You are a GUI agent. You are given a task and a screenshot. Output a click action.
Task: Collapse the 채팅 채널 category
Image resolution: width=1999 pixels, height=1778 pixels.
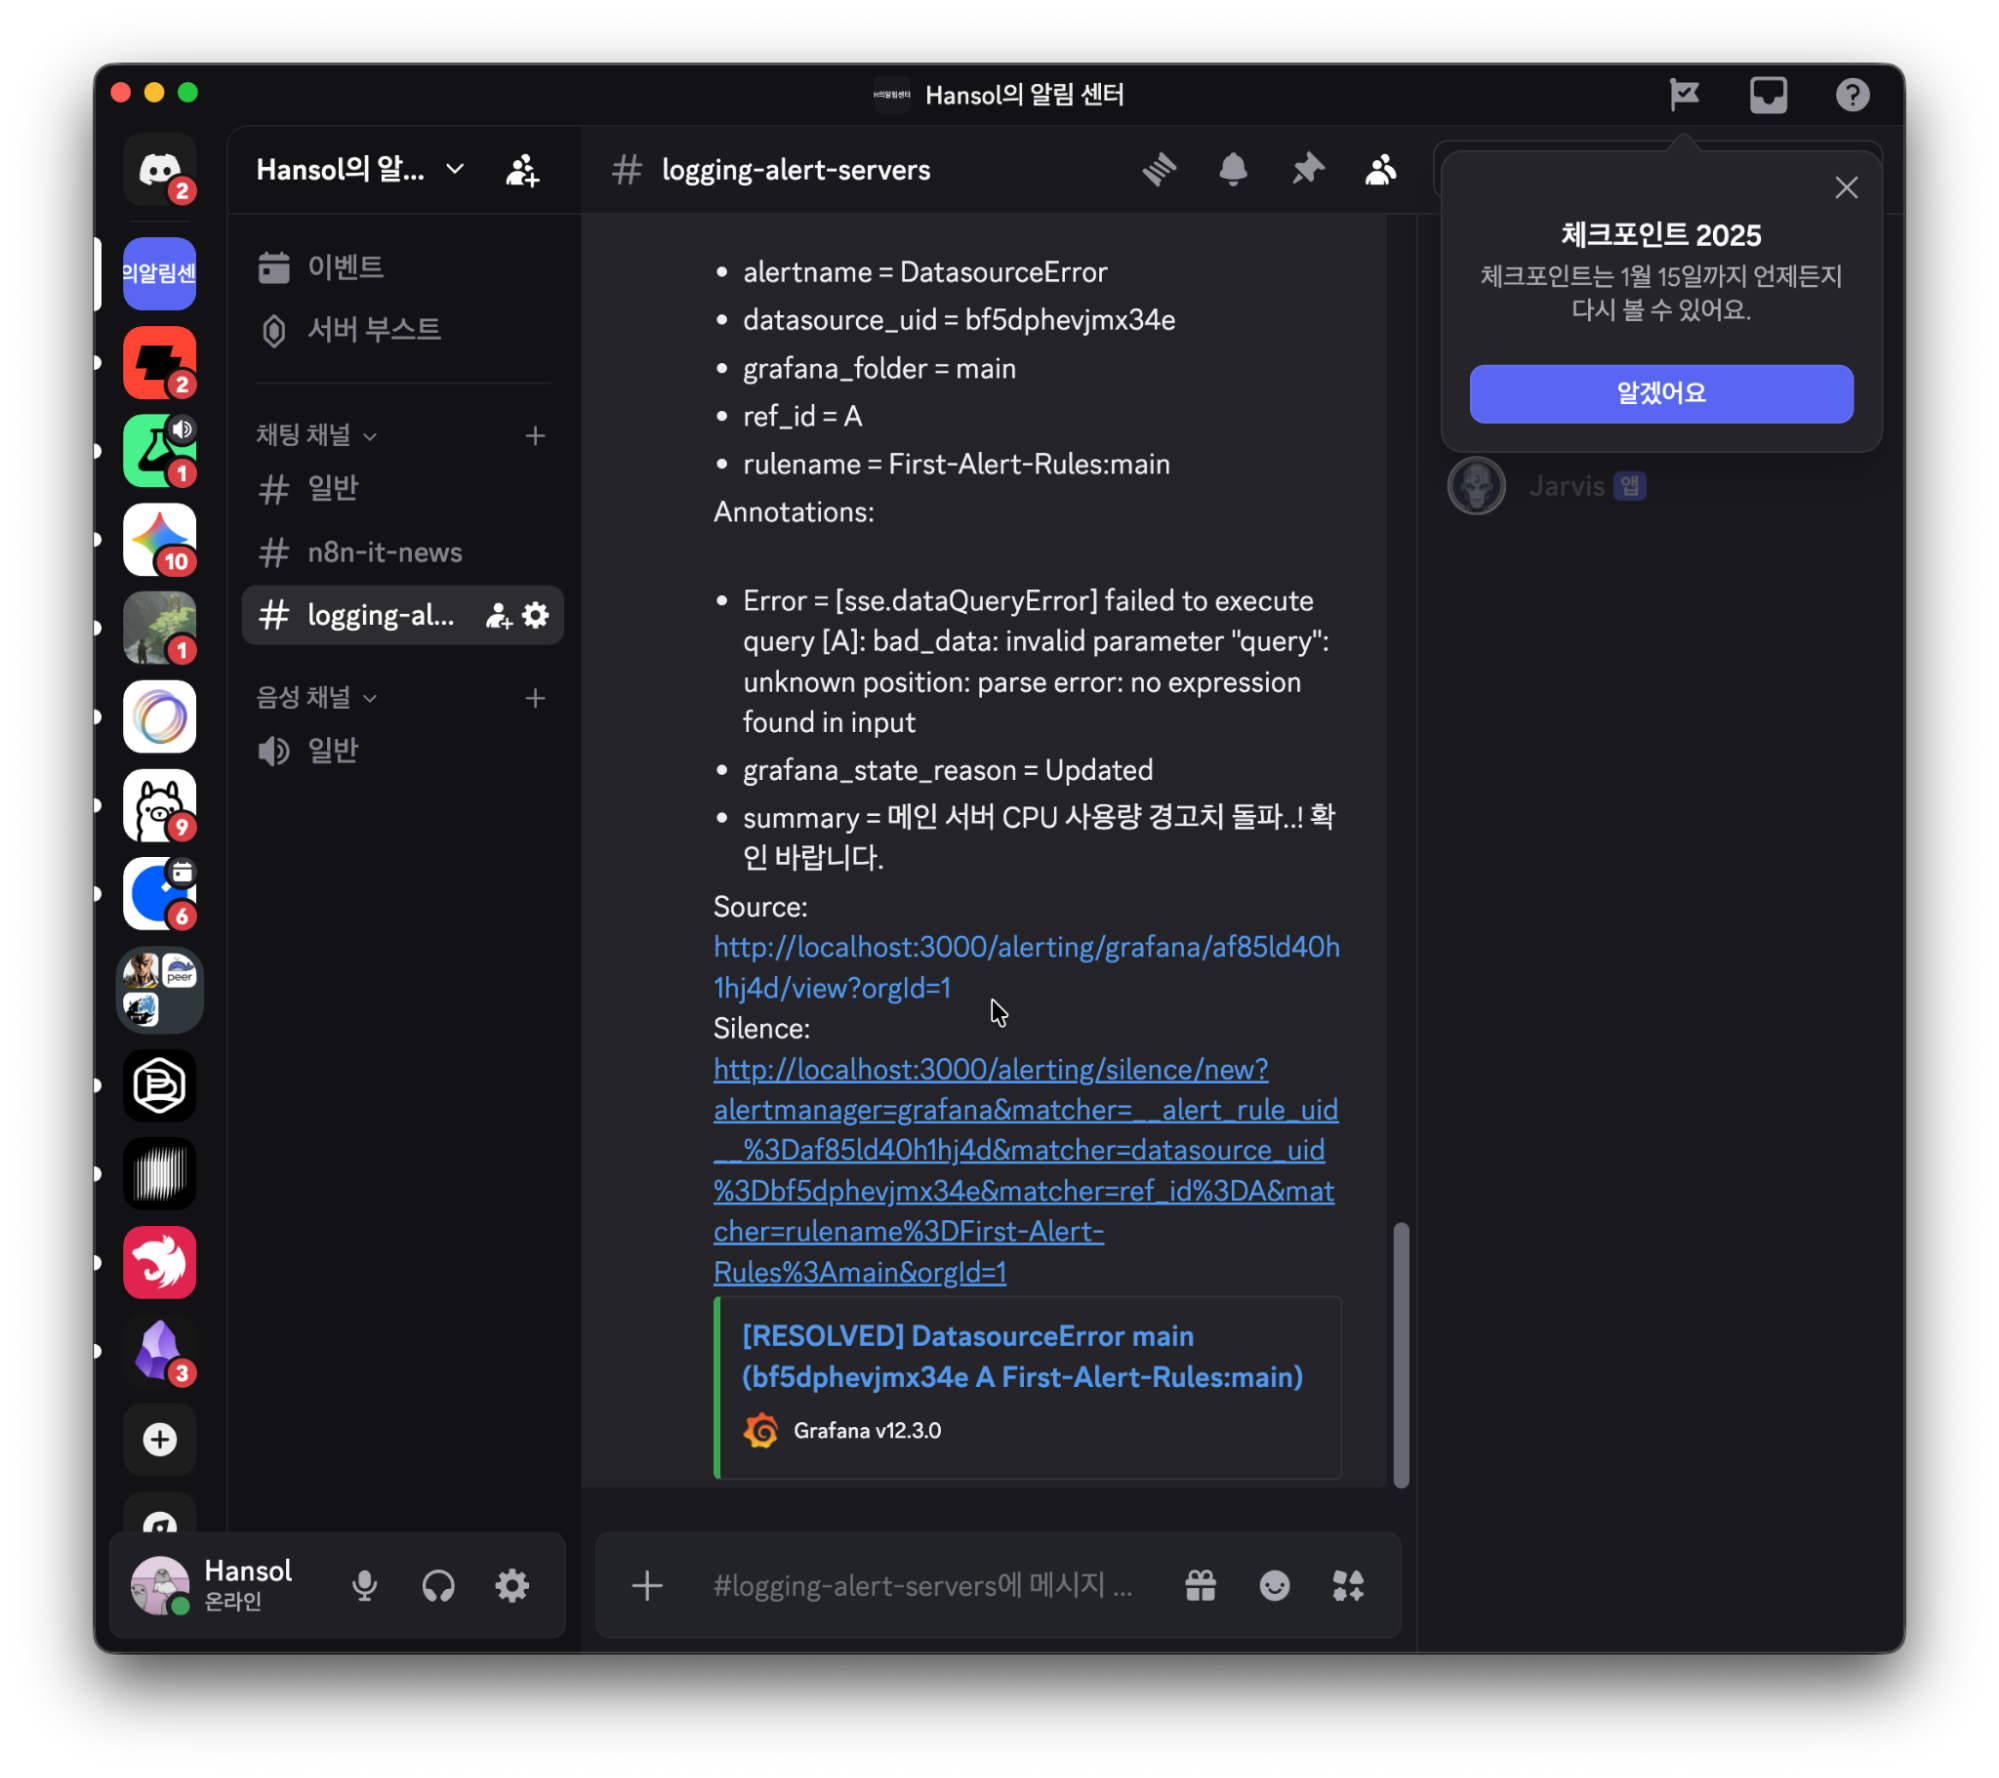click(315, 435)
